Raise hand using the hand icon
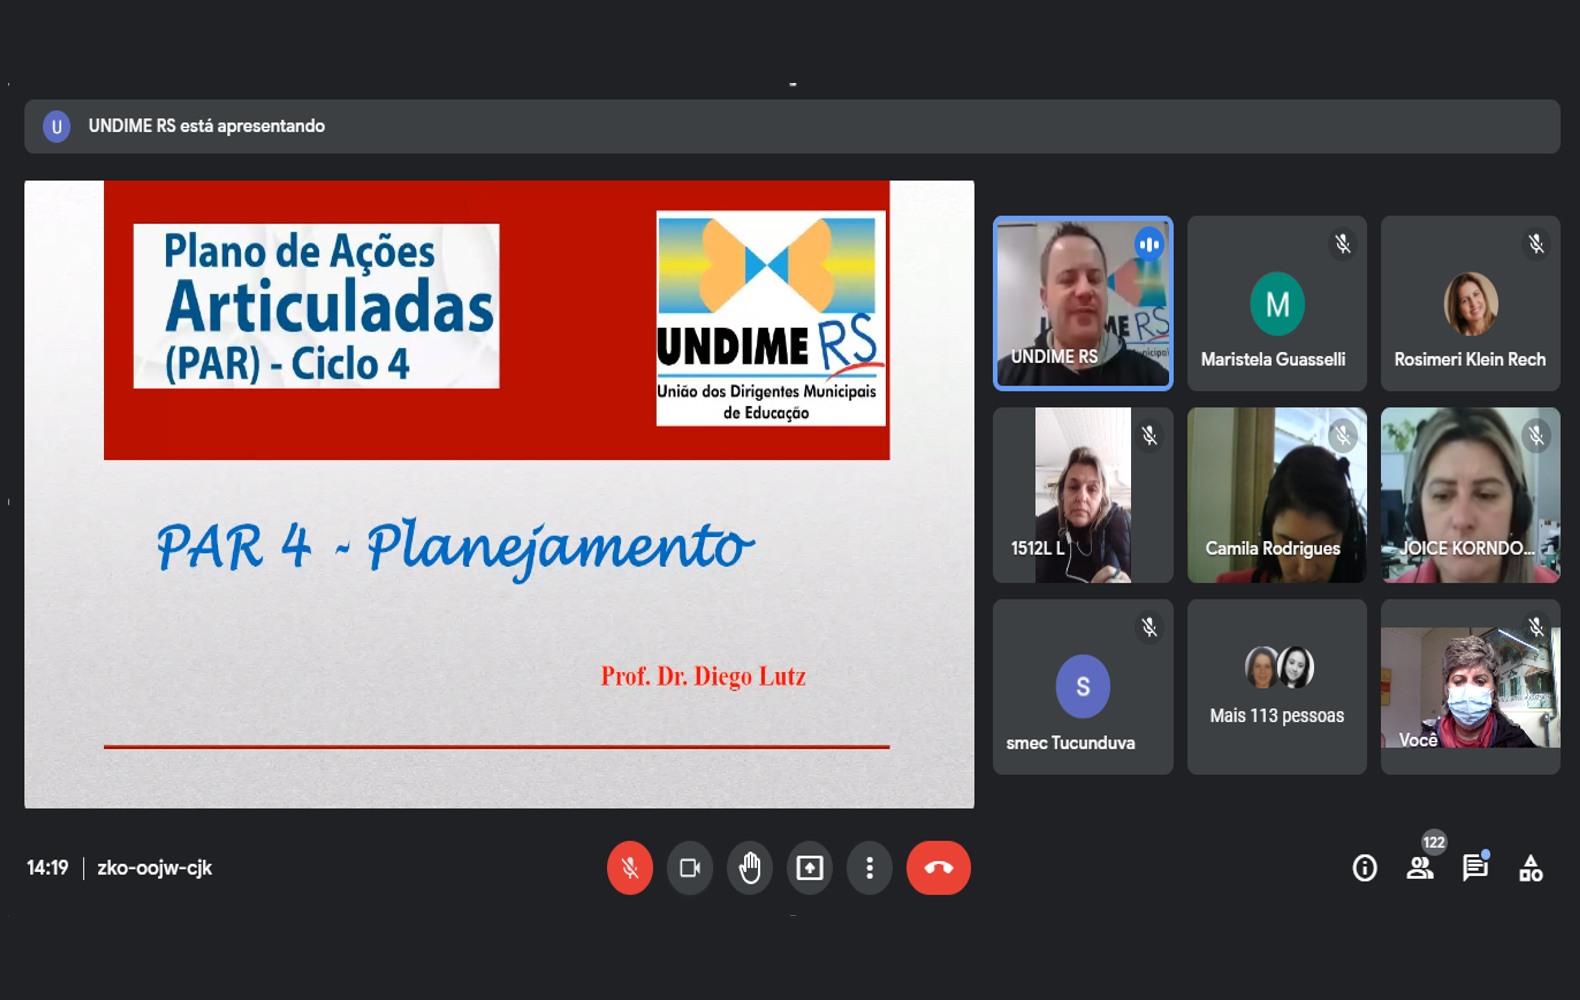 (x=750, y=868)
